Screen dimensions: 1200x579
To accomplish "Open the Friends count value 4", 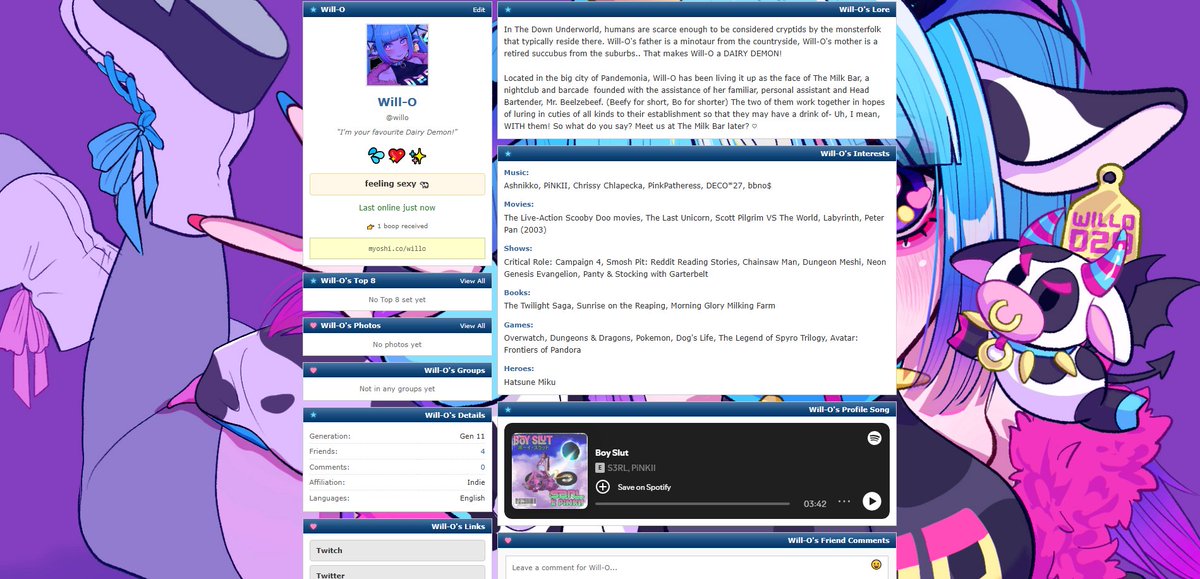I will 482,452.
